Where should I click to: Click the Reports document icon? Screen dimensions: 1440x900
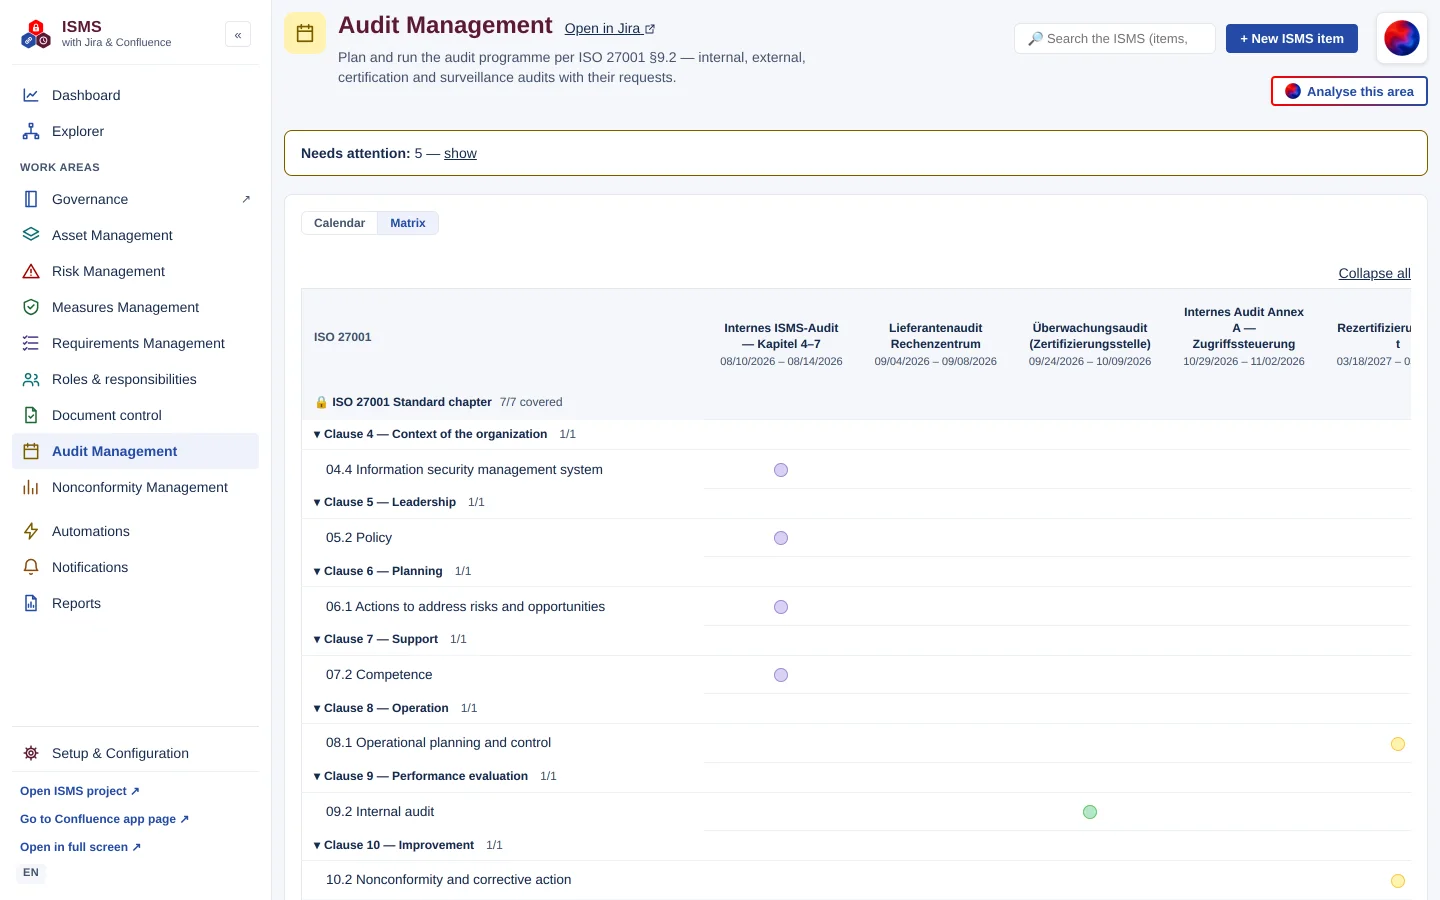click(31, 603)
